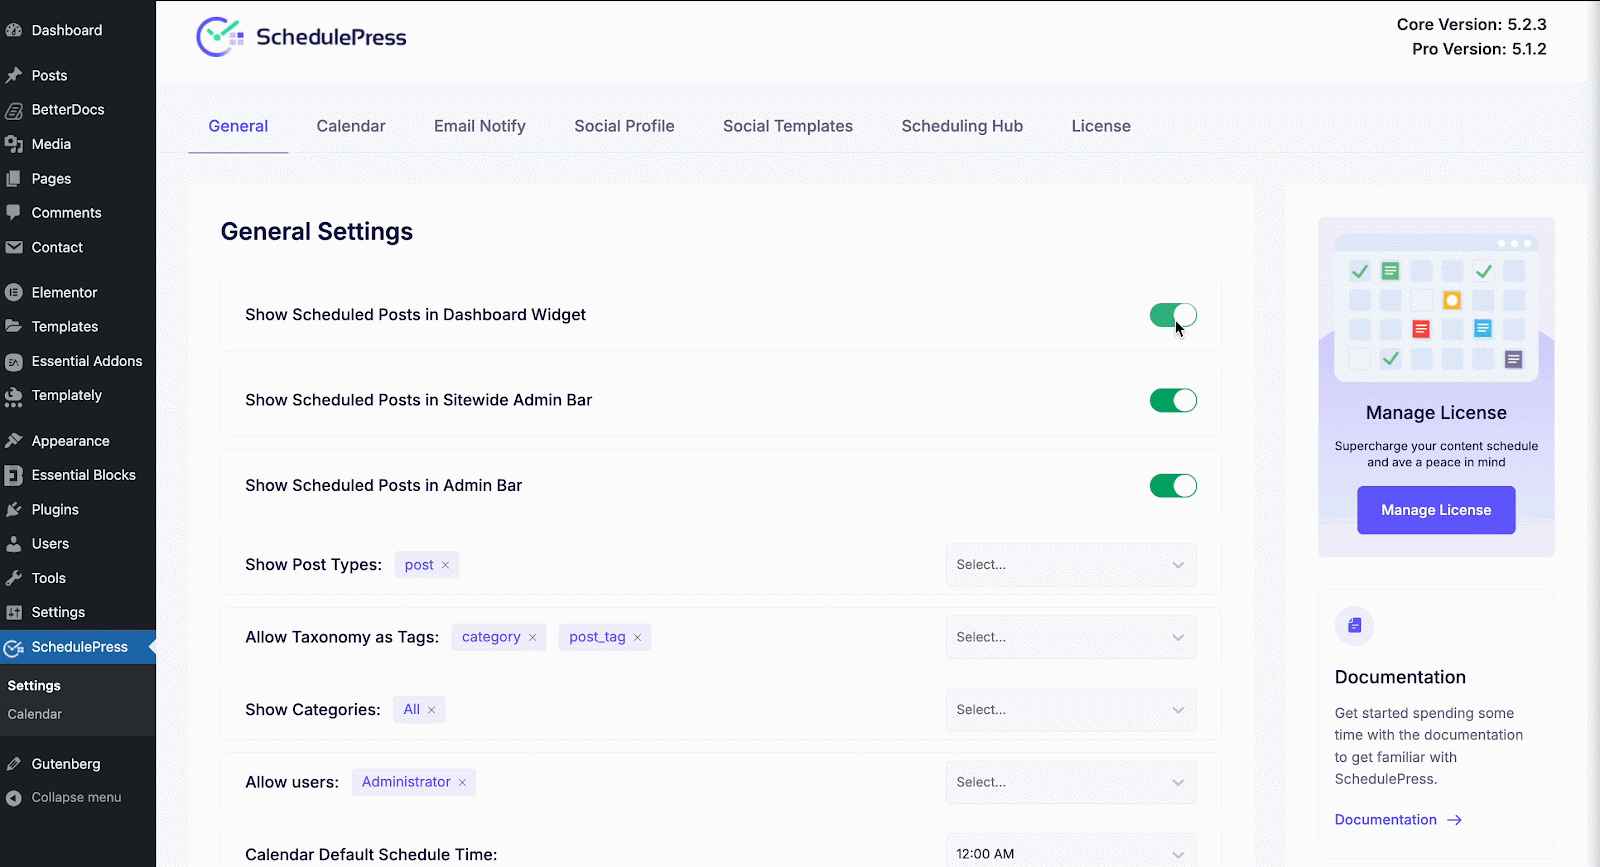Click the Users person icon
Image resolution: width=1600 pixels, height=867 pixels.
click(x=14, y=544)
